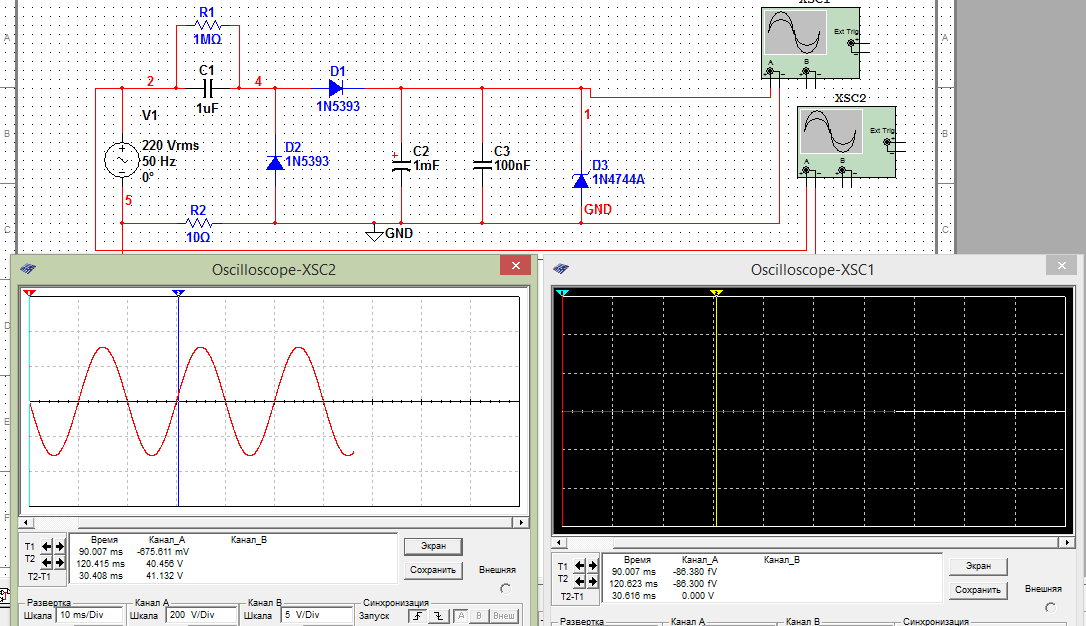Click left scroll arrow under XSC1 display
1086x626 pixels.
(558, 543)
